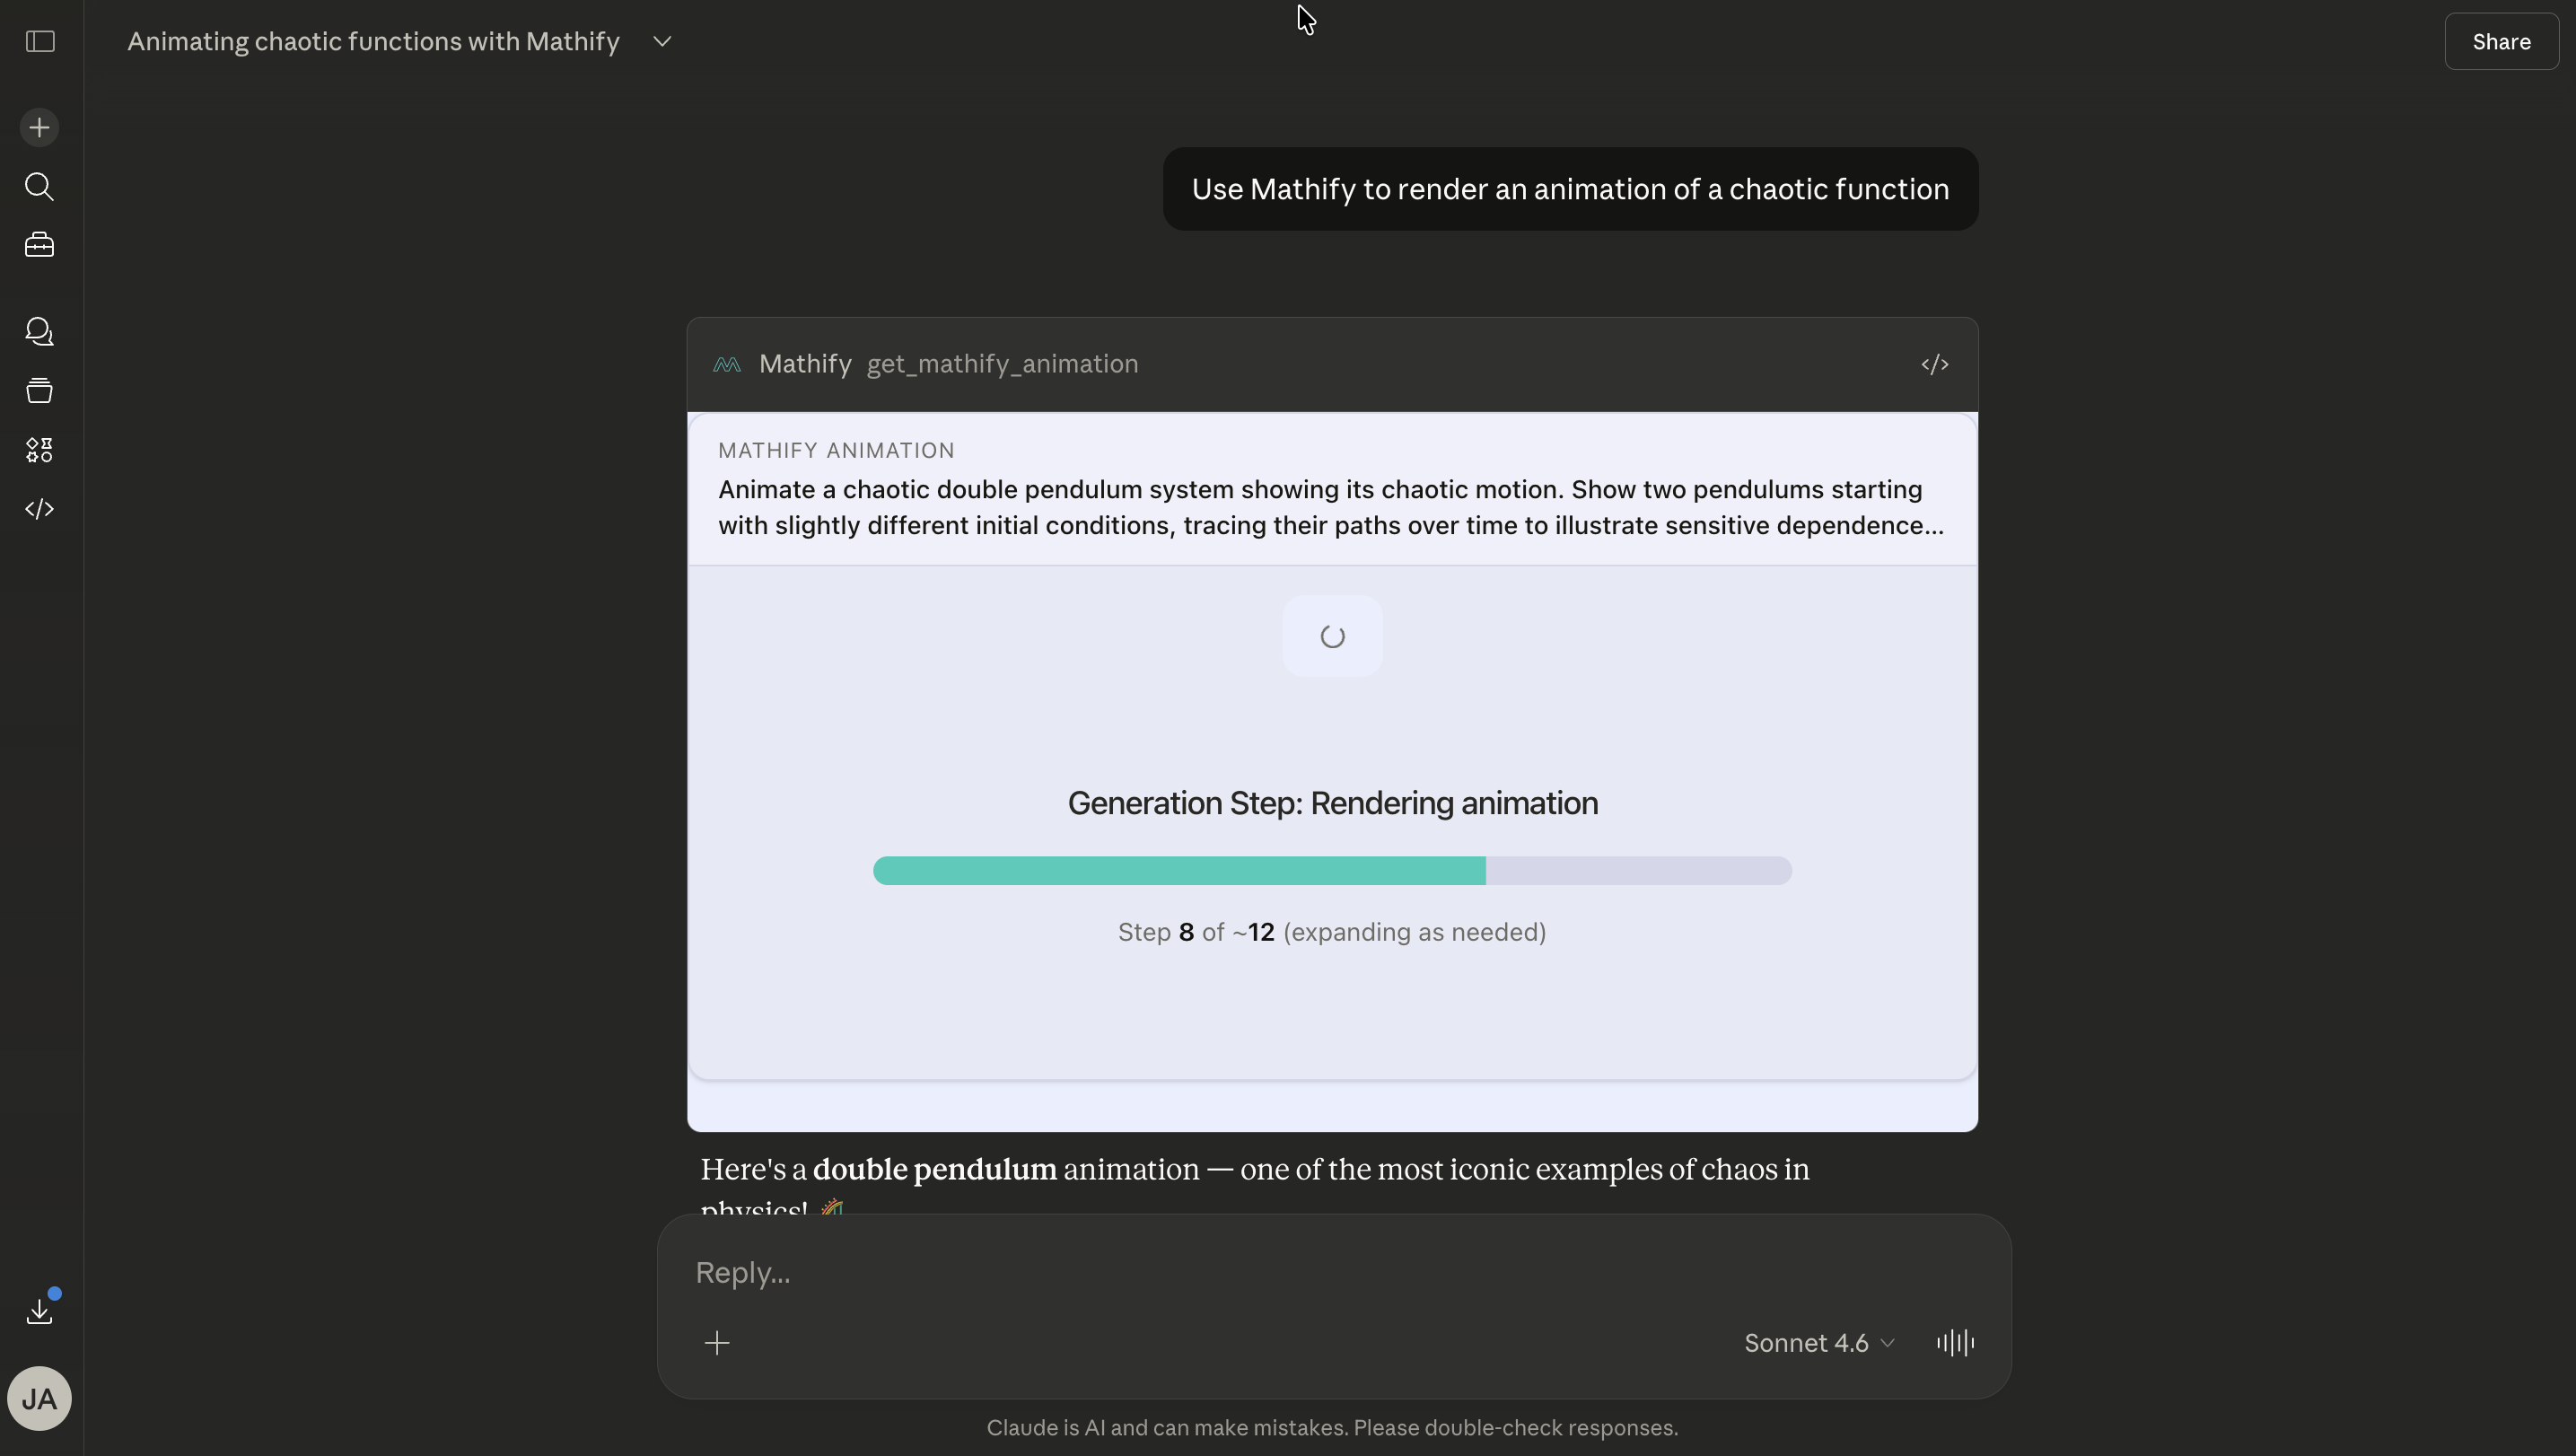
Task: Click the Share button
Action: point(2500,41)
